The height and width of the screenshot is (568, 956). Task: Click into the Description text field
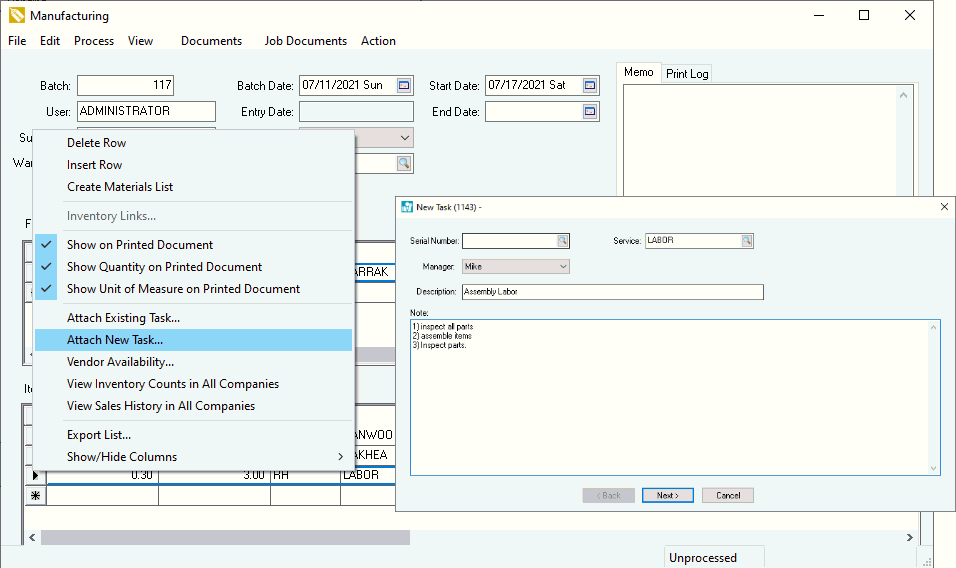coord(612,292)
